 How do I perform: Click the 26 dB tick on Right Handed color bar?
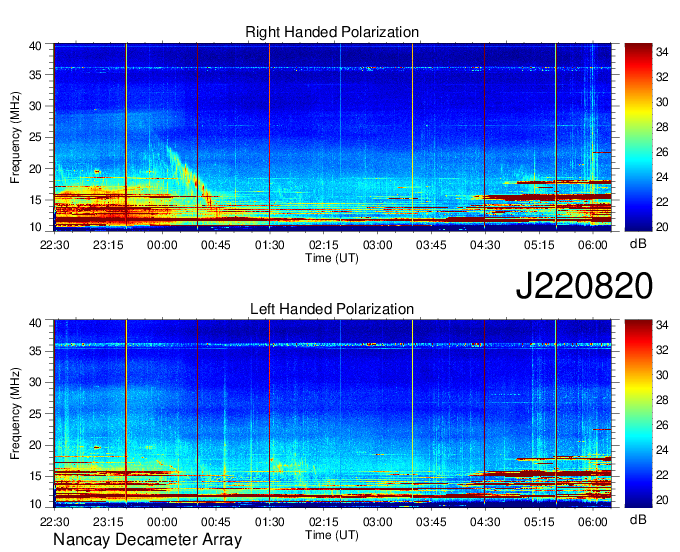coord(662,152)
